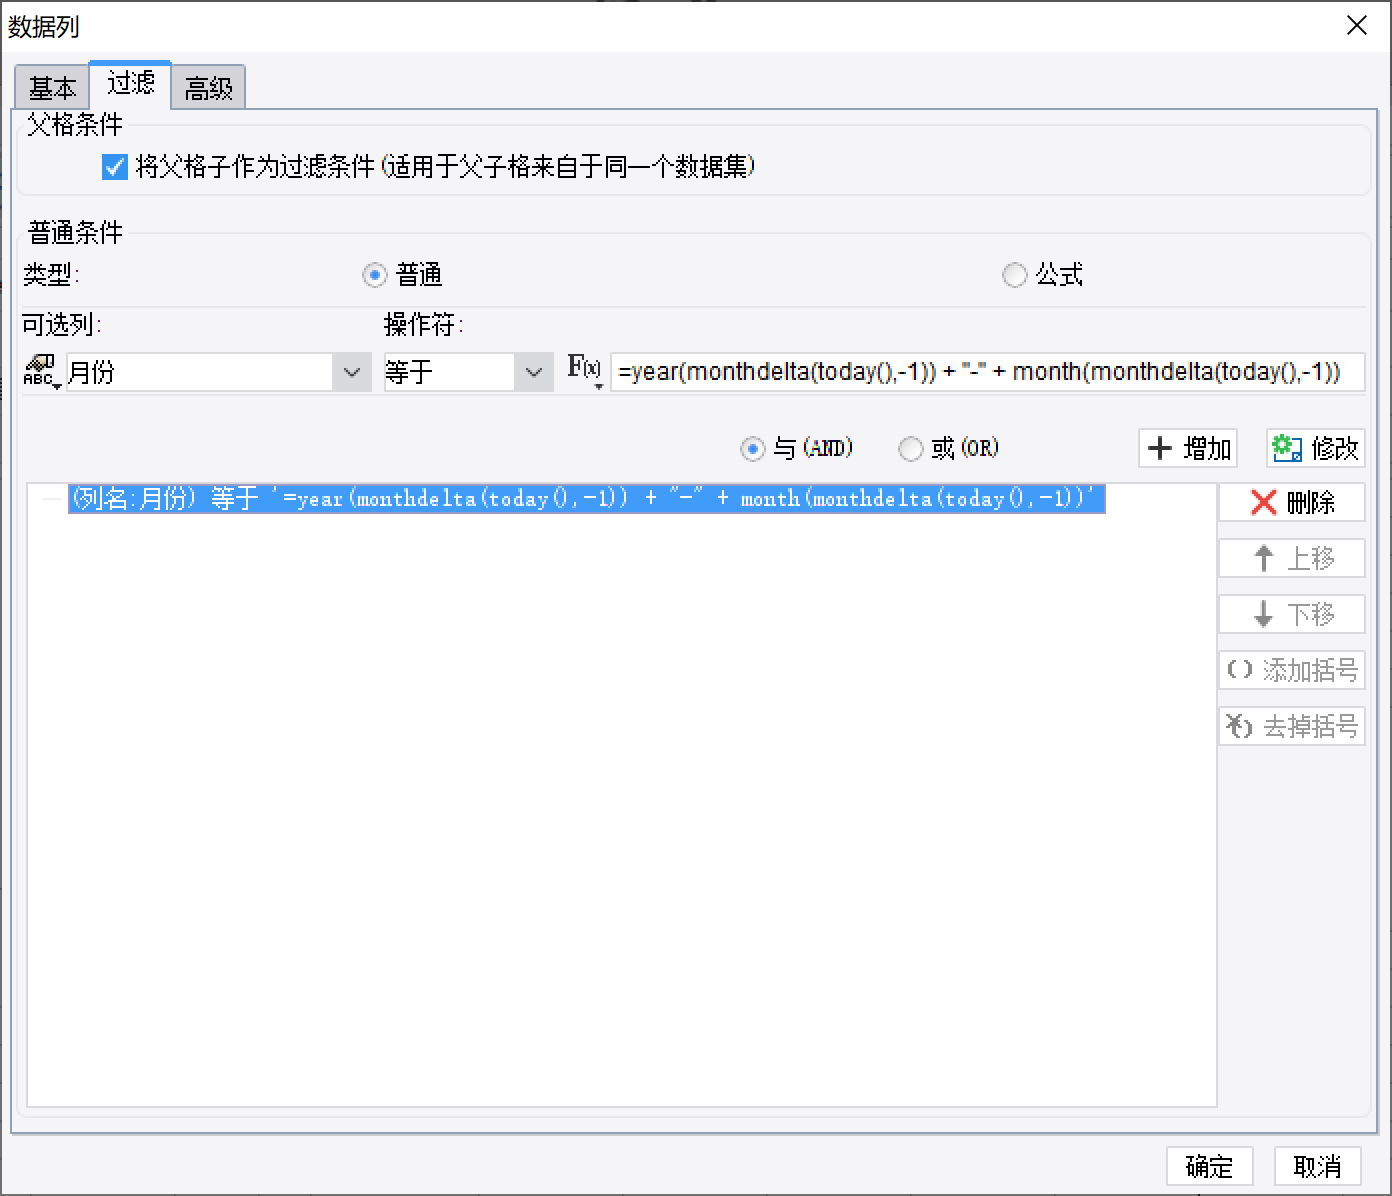The width and height of the screenshot is (1392, 1196).
Task: Click the ABC column type icon
Action: click(40, 371)
